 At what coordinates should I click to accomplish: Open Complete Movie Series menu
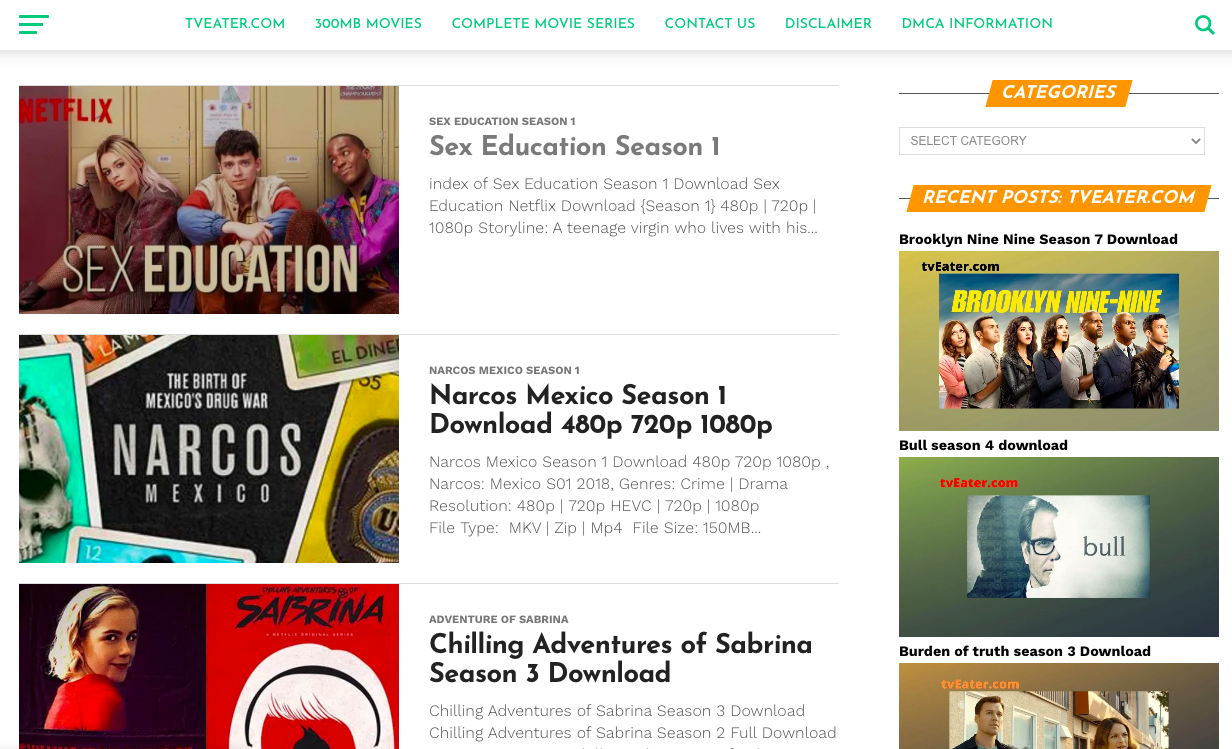click(x=543, y=24)
